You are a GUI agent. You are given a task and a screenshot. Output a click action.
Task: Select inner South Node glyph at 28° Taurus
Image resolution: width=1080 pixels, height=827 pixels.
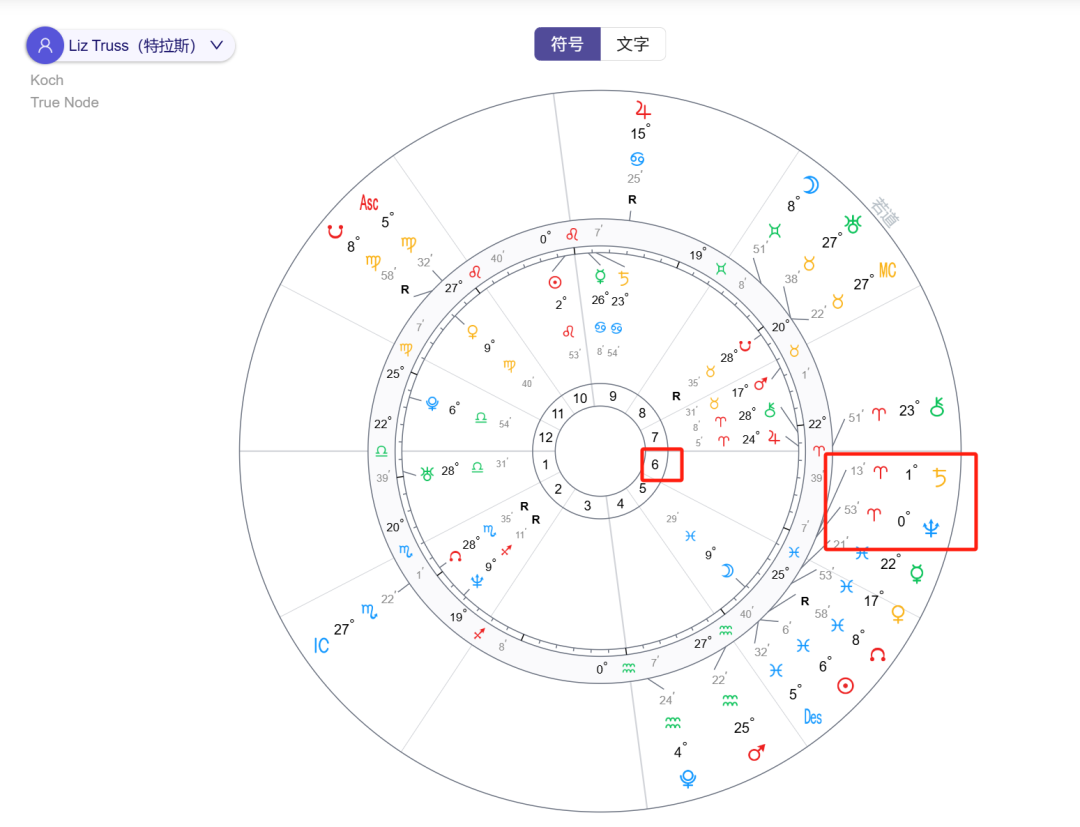[745, 345]
